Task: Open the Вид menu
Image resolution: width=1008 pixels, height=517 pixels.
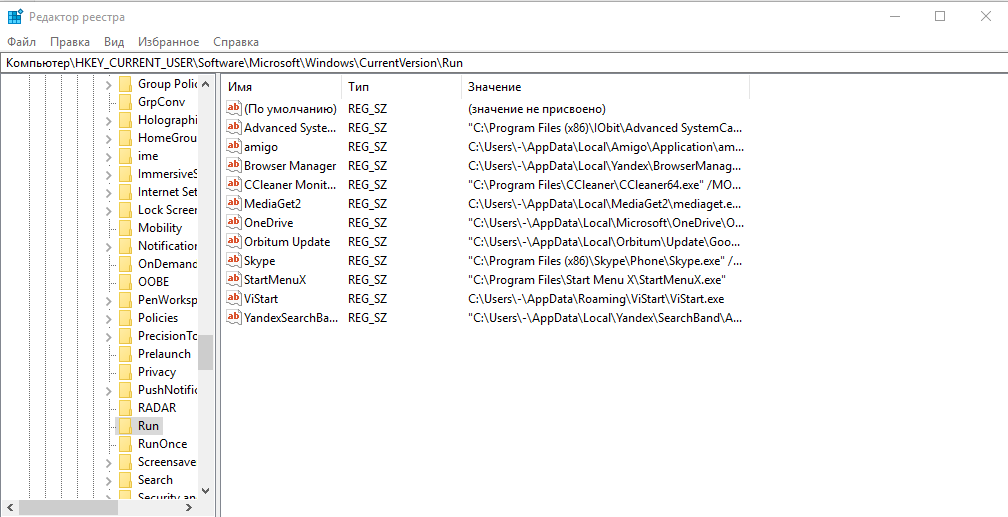Action: [114, 42]
